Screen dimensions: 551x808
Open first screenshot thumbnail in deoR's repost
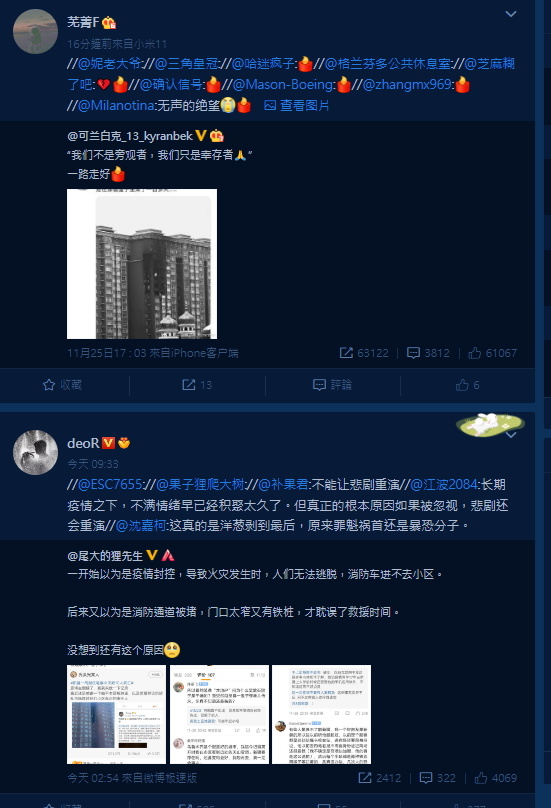point(116,714)
